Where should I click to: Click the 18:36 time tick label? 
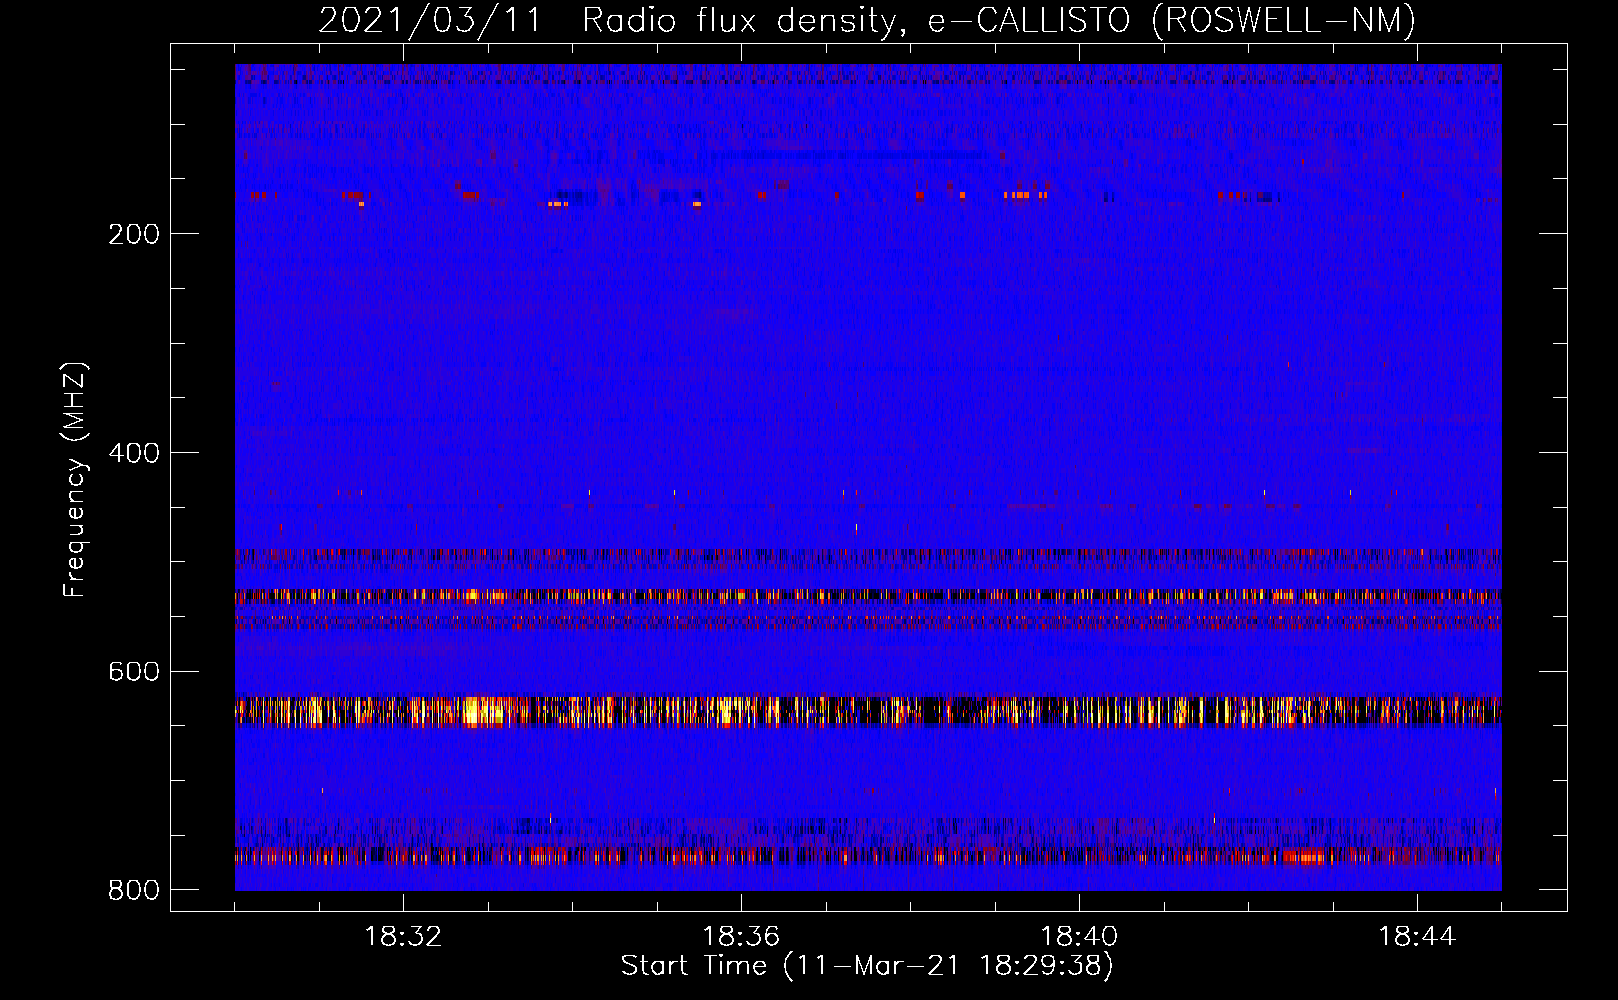pyautogui.click(x=741, y=937)
